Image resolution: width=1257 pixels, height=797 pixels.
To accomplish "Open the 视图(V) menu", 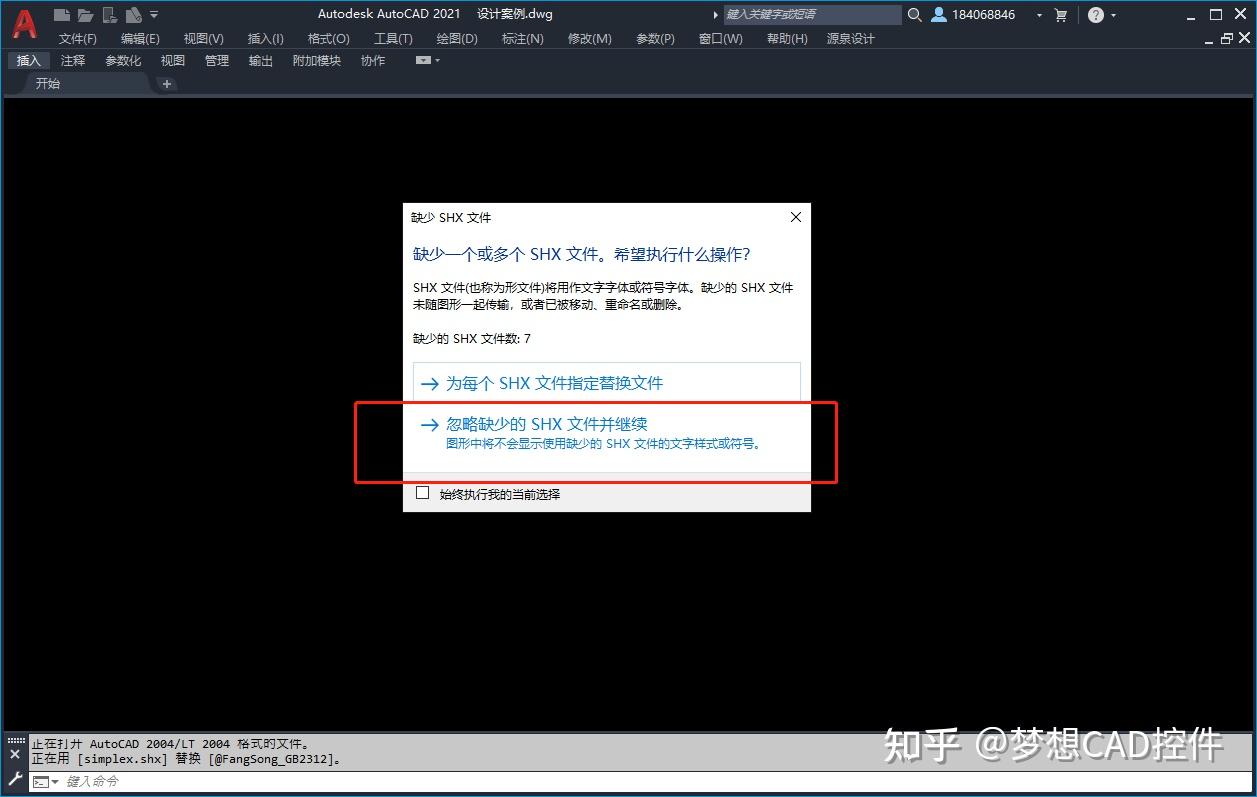I will pyautogui.click(x=203, y=39).
